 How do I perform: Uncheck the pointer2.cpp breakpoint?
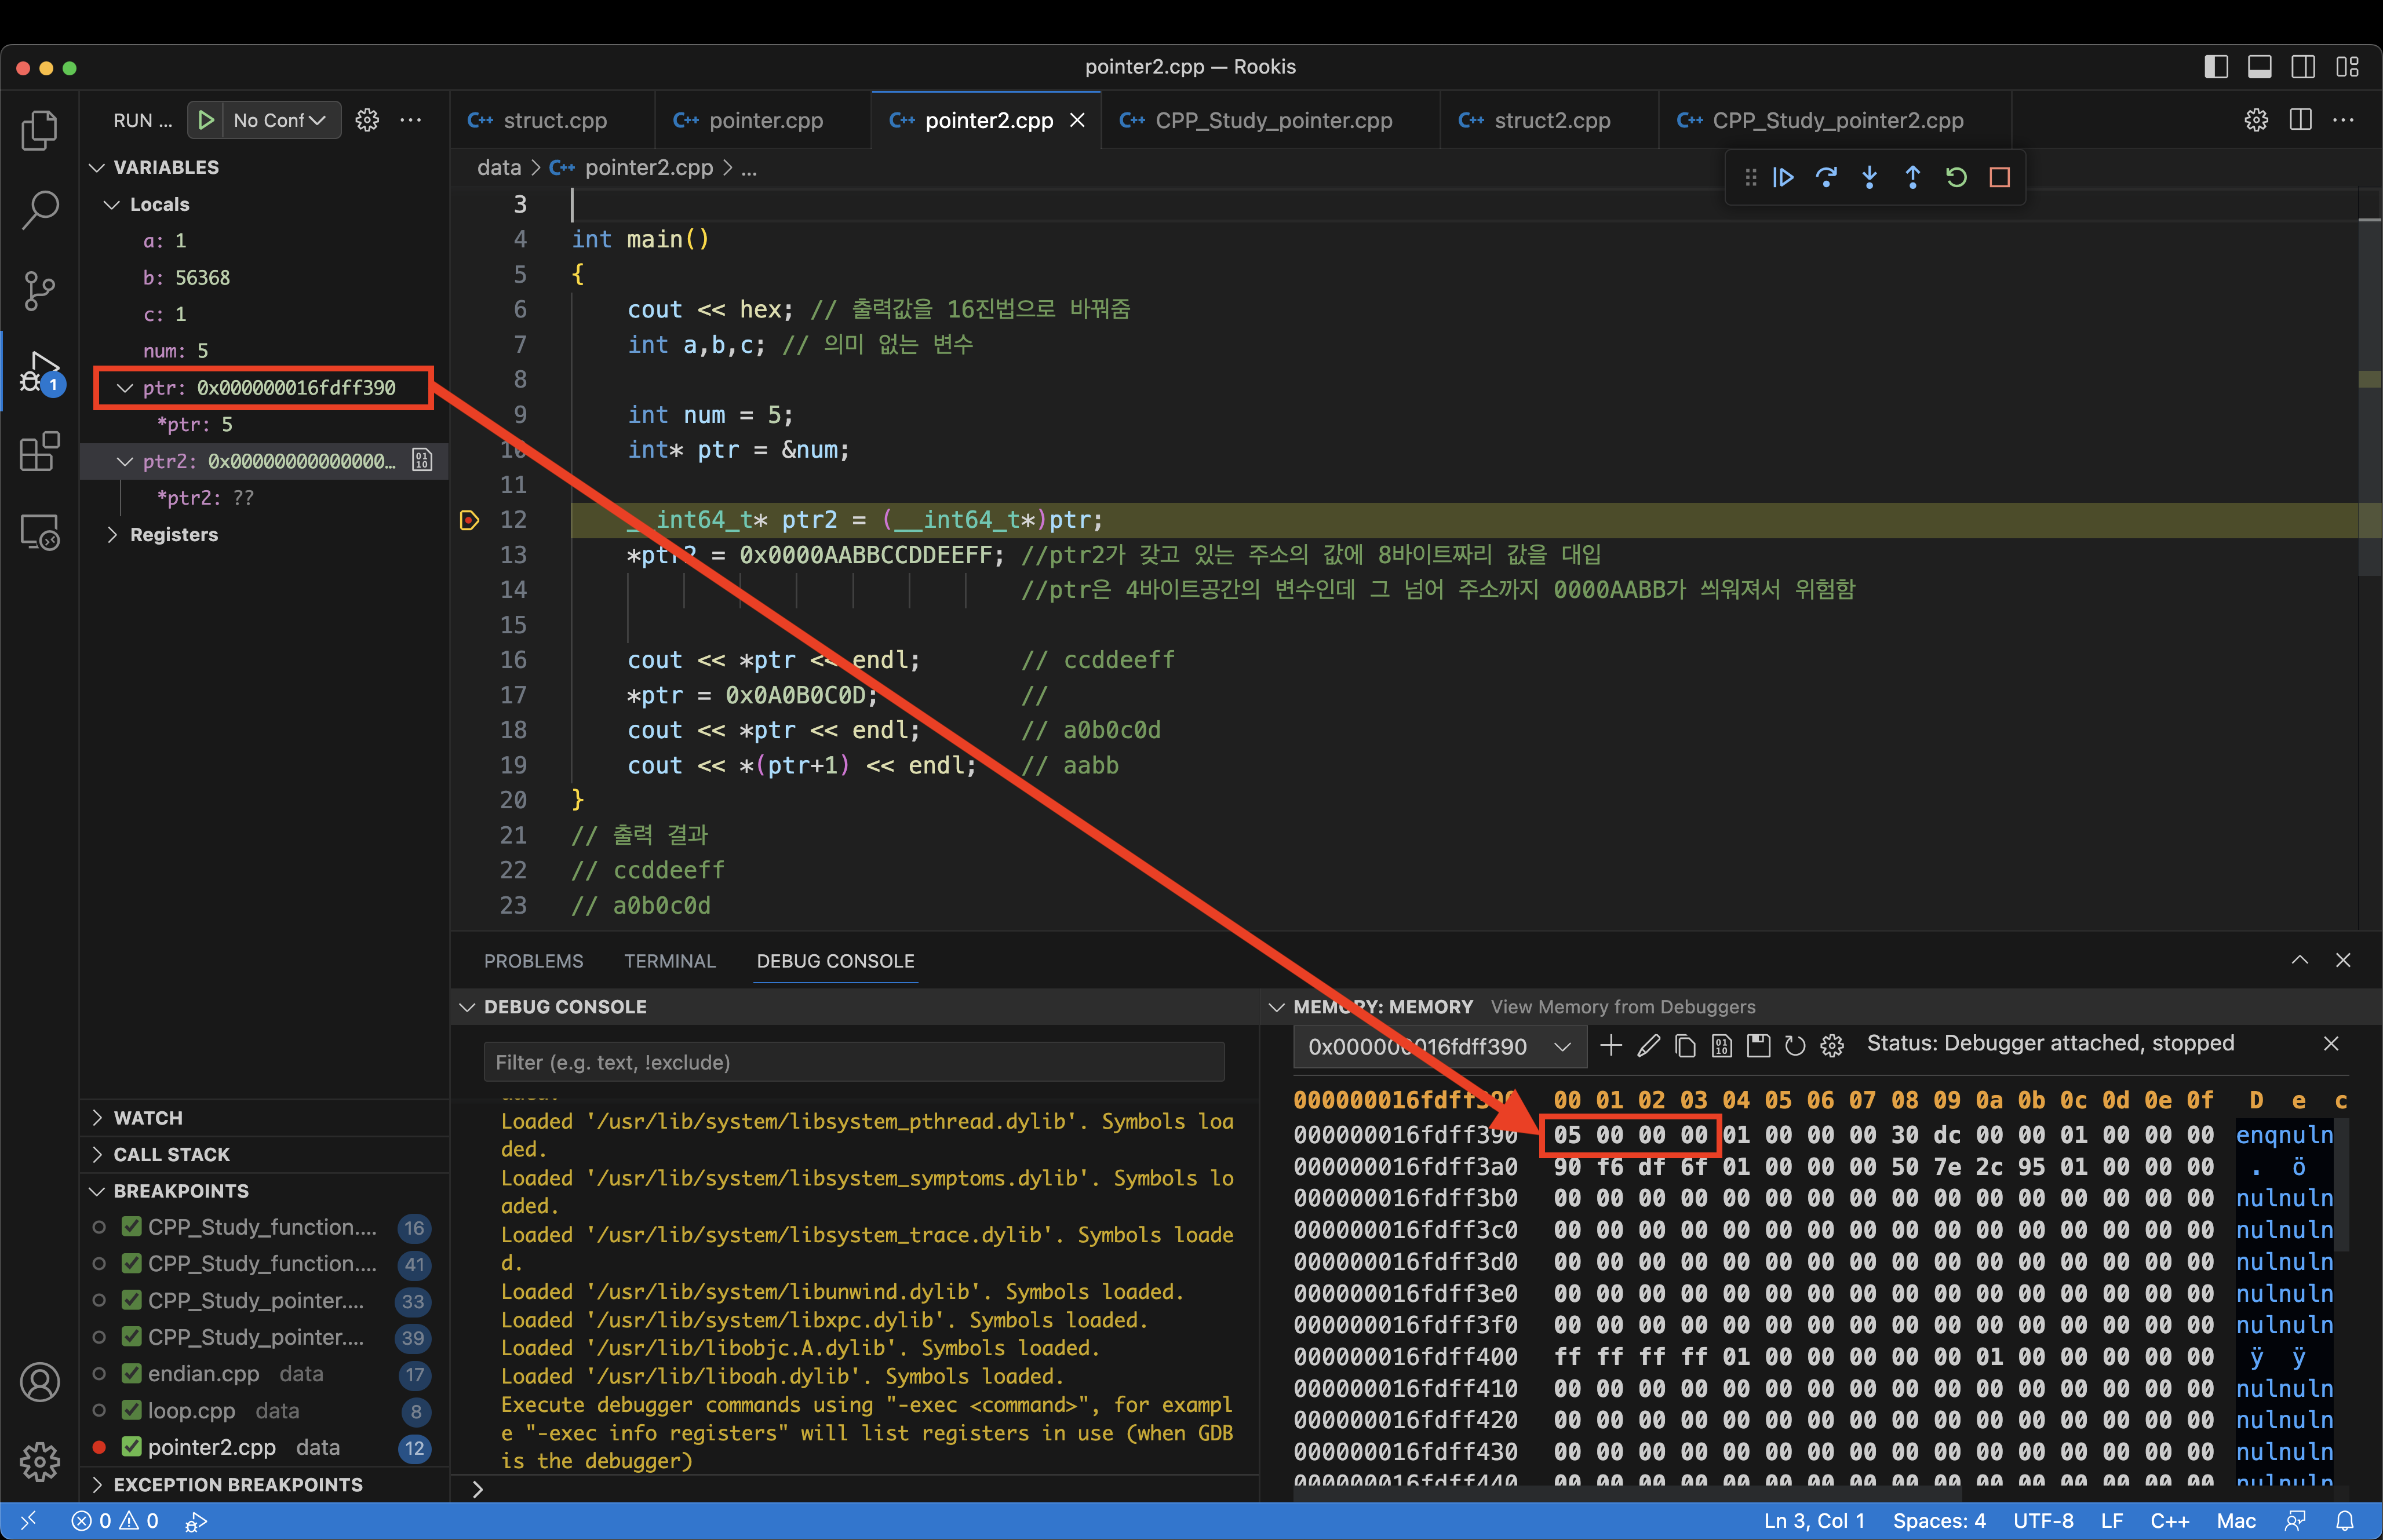(131, 1447)
